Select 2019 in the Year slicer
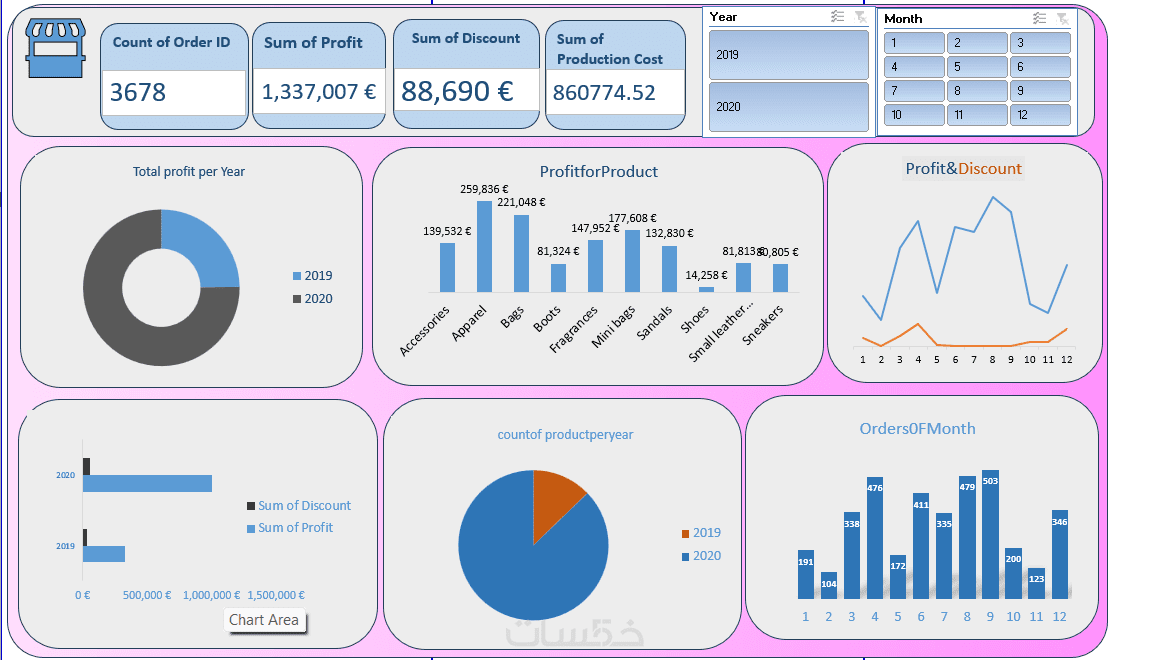 click(789, 55)
